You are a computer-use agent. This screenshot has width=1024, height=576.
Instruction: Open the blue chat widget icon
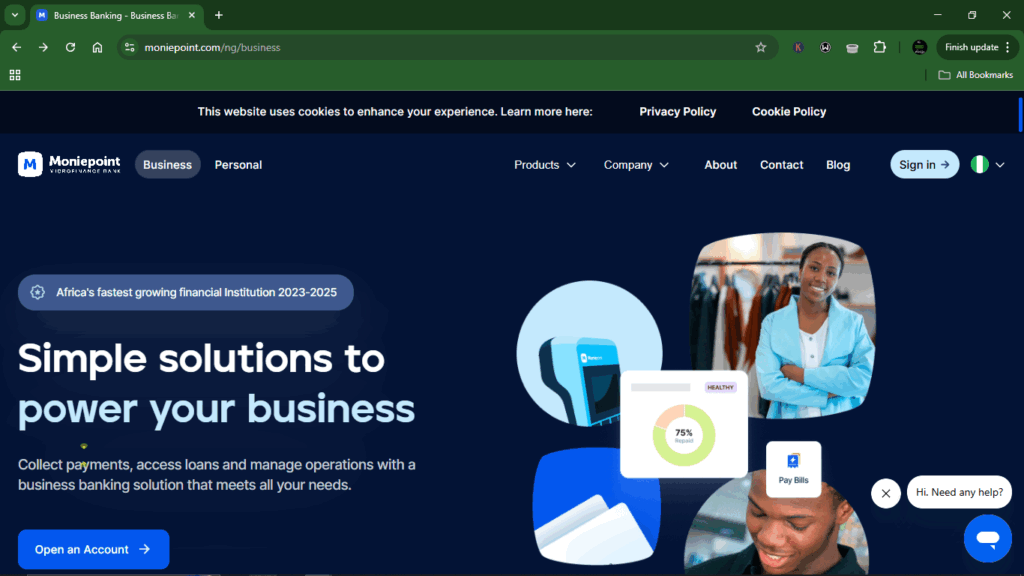987,538
